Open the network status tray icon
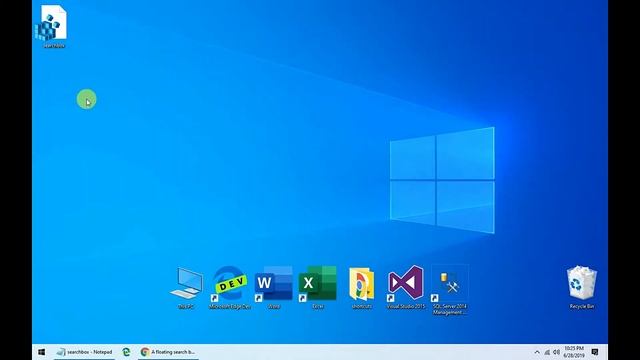The height and width of the screenshot is (360, 640). coord(547,352)
